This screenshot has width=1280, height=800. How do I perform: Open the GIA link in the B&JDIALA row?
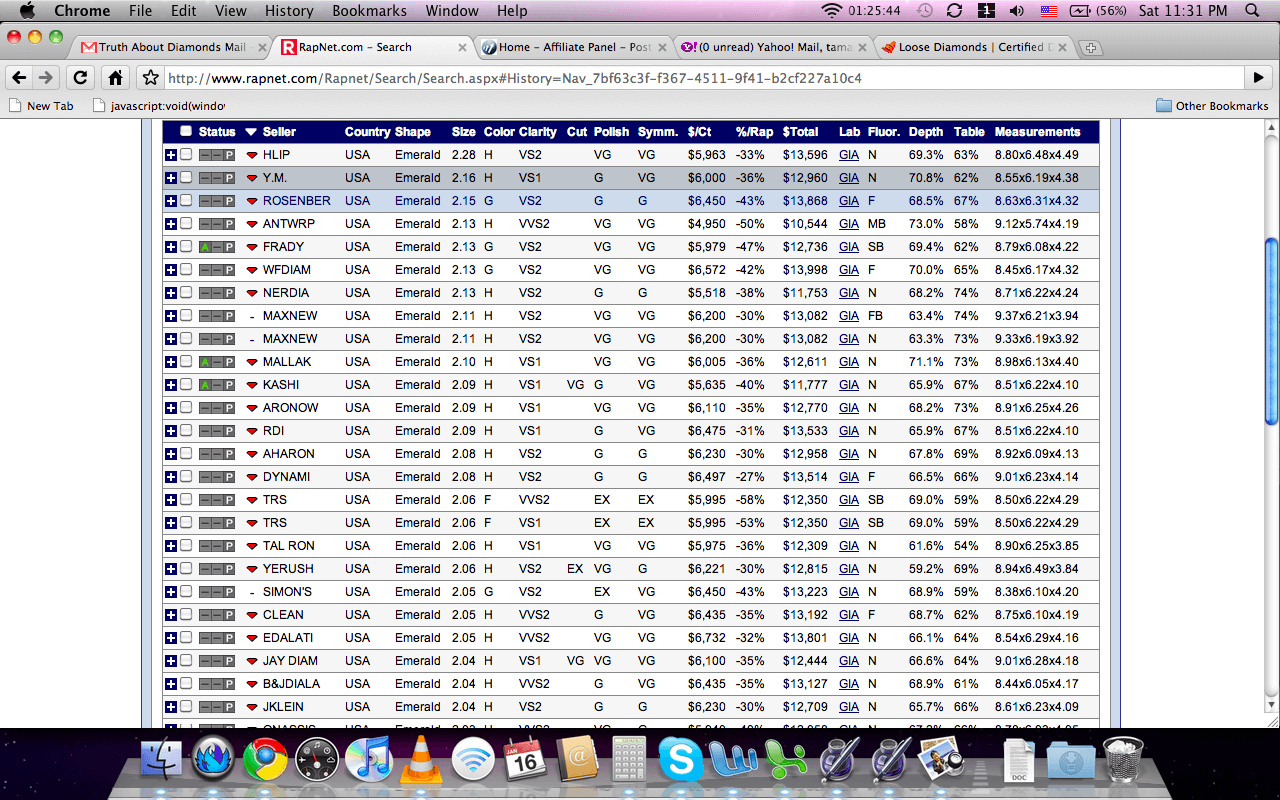click(849, 684)
